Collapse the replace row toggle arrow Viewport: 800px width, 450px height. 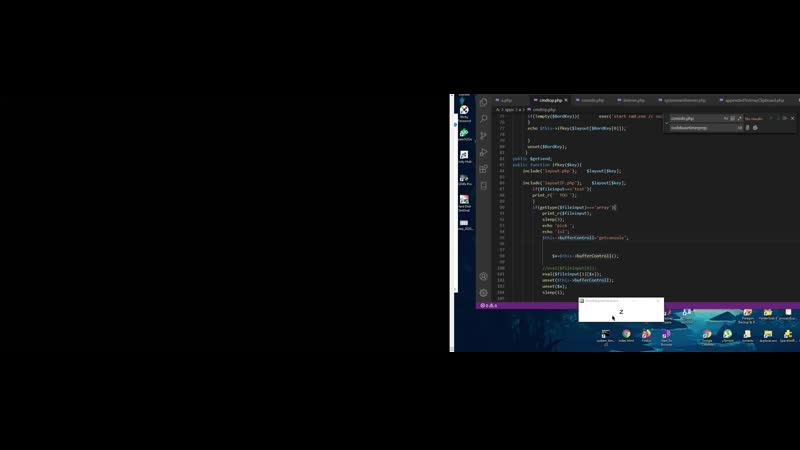coord(666,123)
